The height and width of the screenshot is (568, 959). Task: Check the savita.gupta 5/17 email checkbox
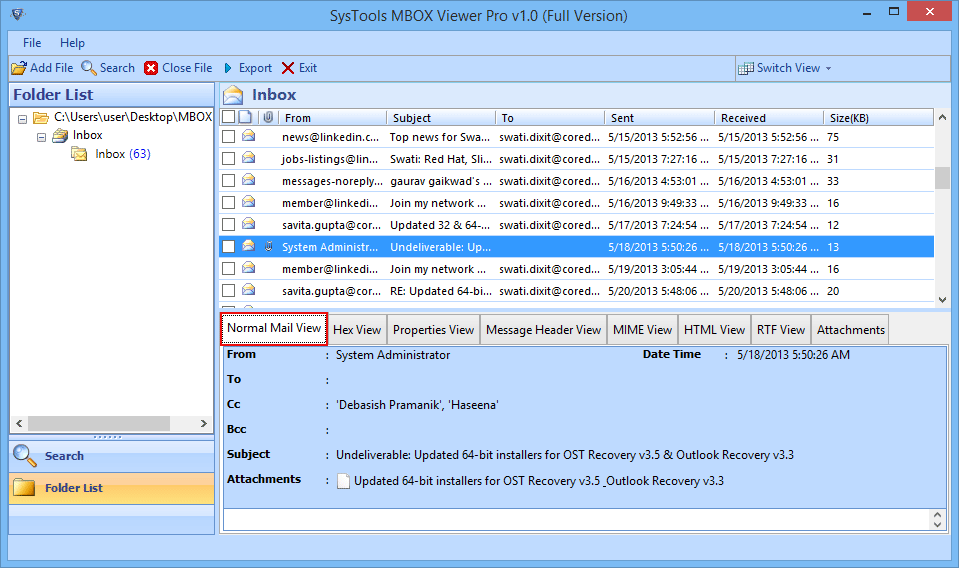[x=229, y=224]
